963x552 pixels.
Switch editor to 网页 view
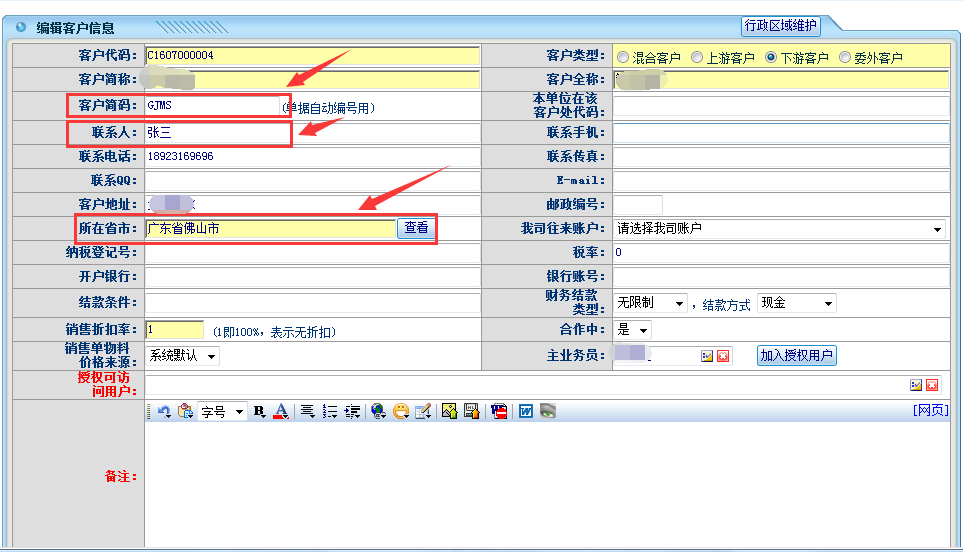pyautogui.click(x=930, y=410)
